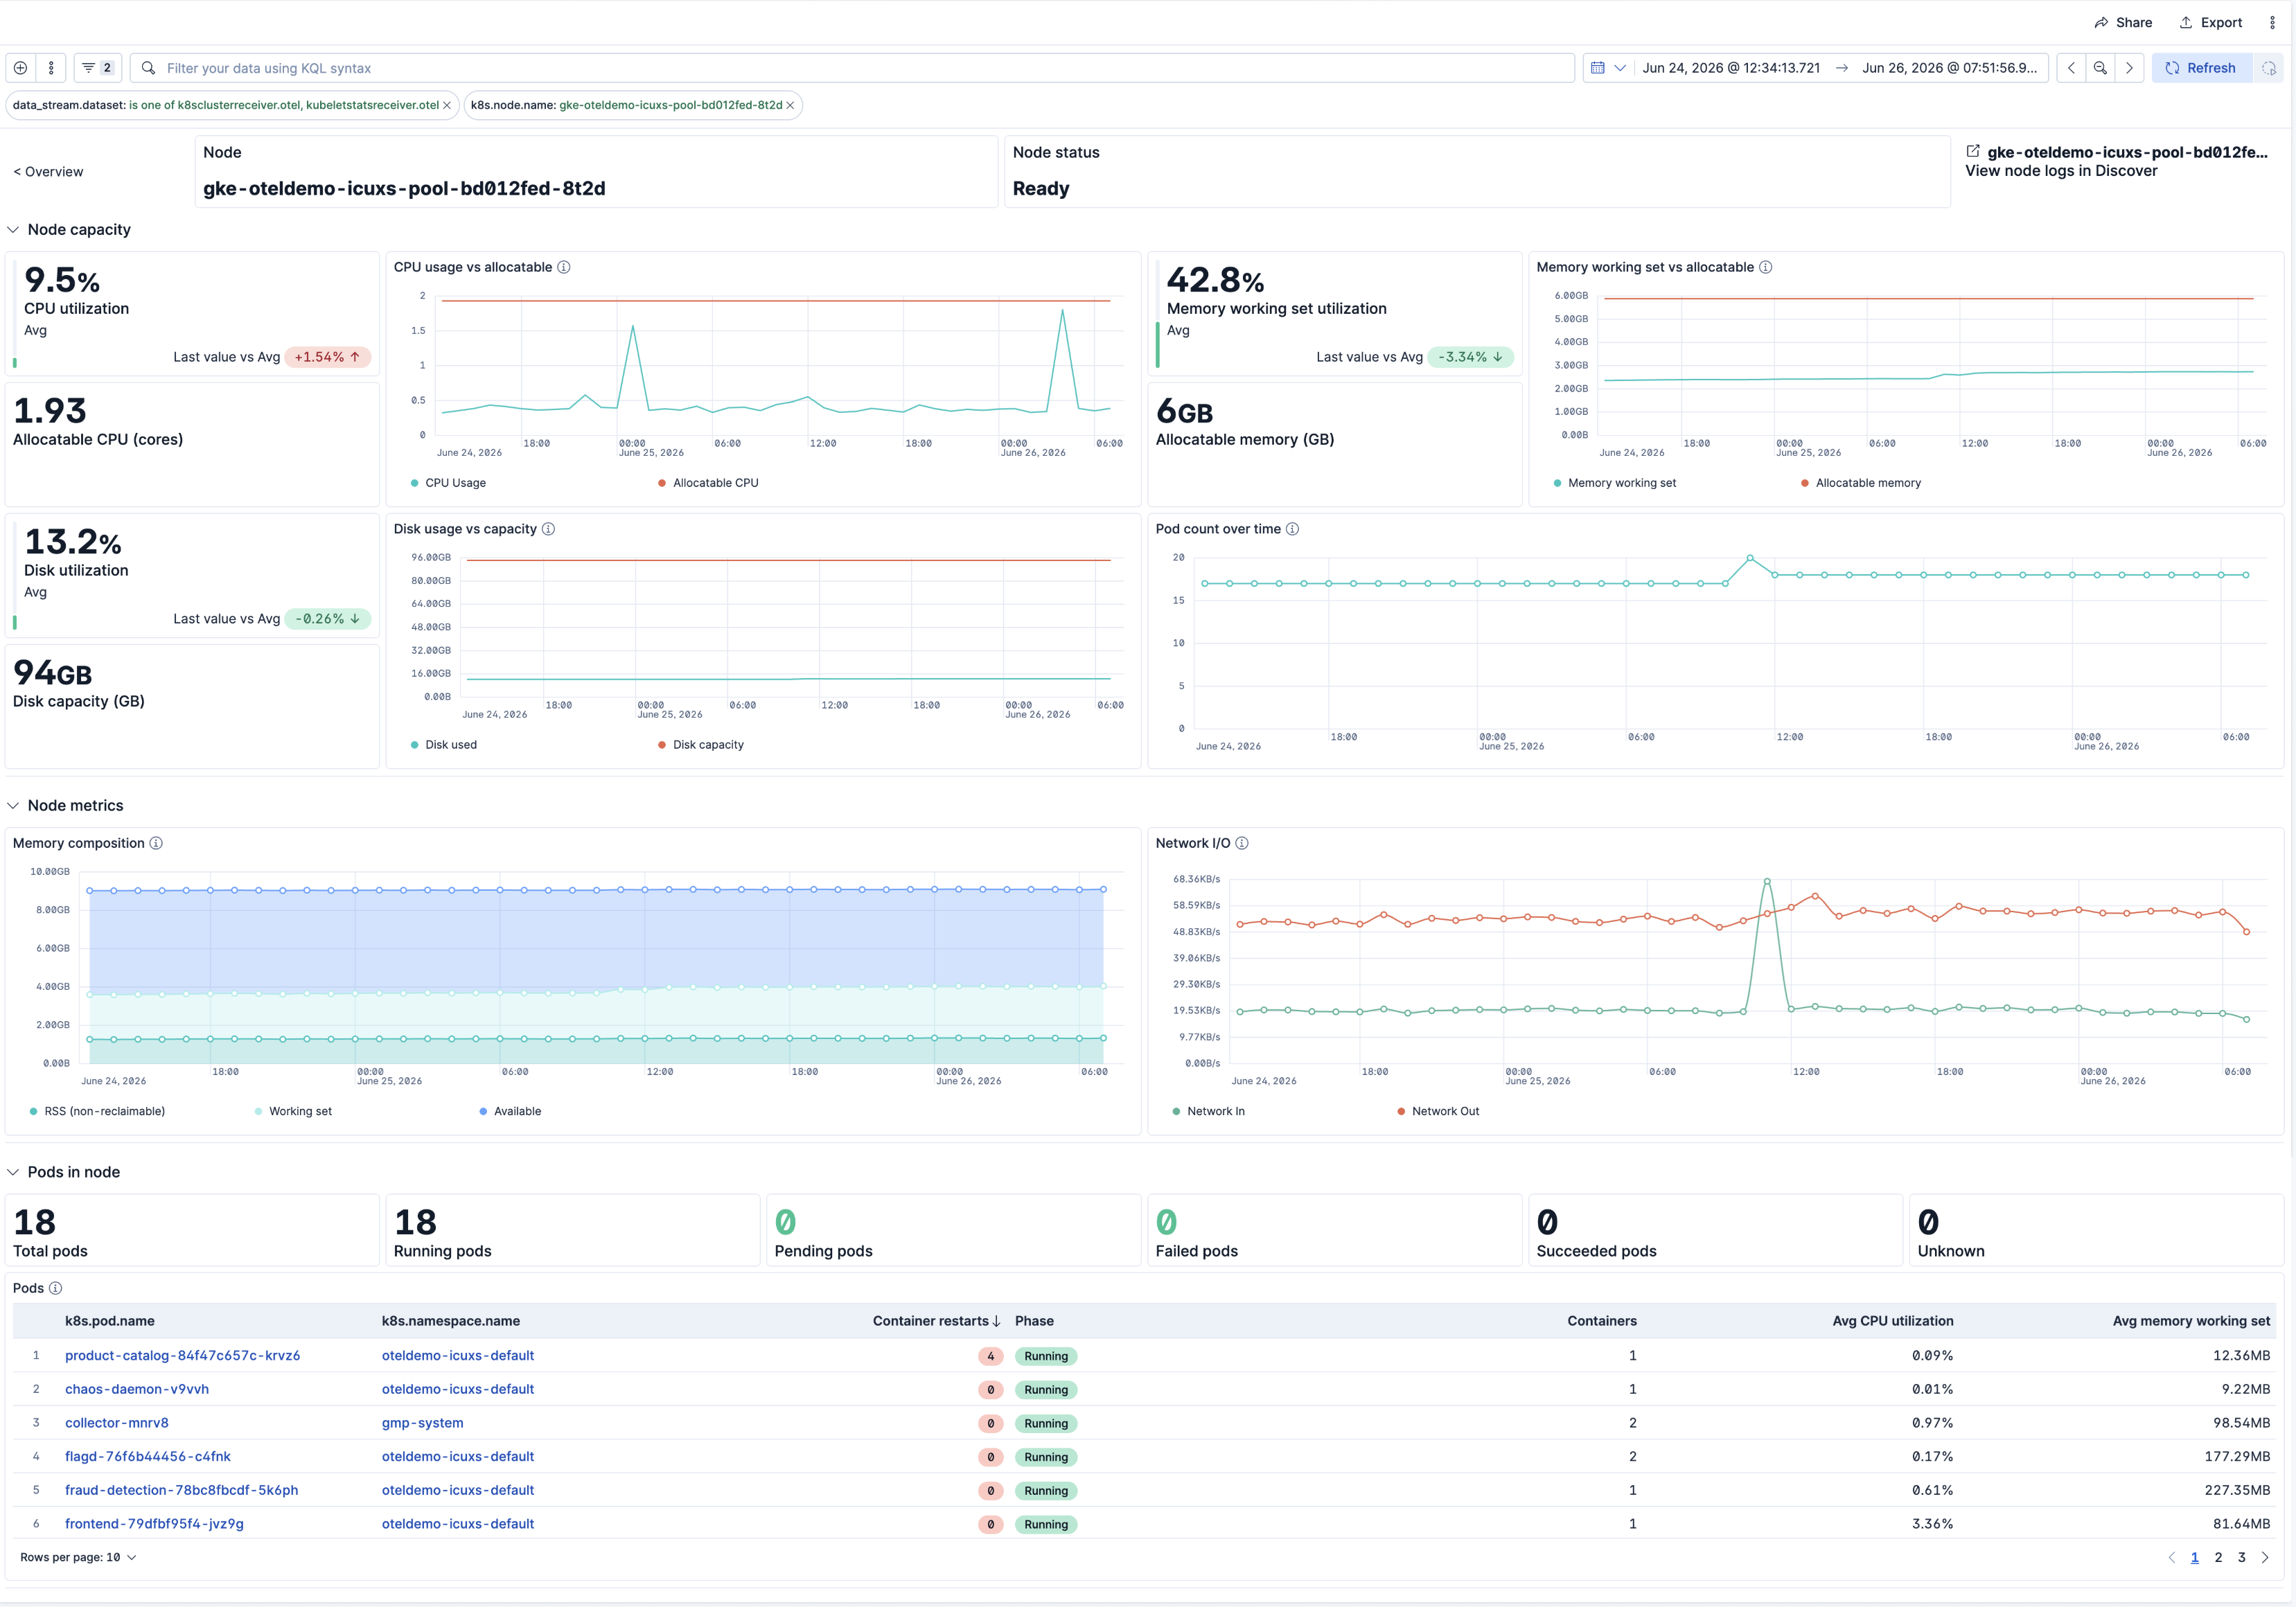The height and width of the screenshot is (1607, 2296).
Task: Collapse the Node metrics section
Action: click(13, 805)
